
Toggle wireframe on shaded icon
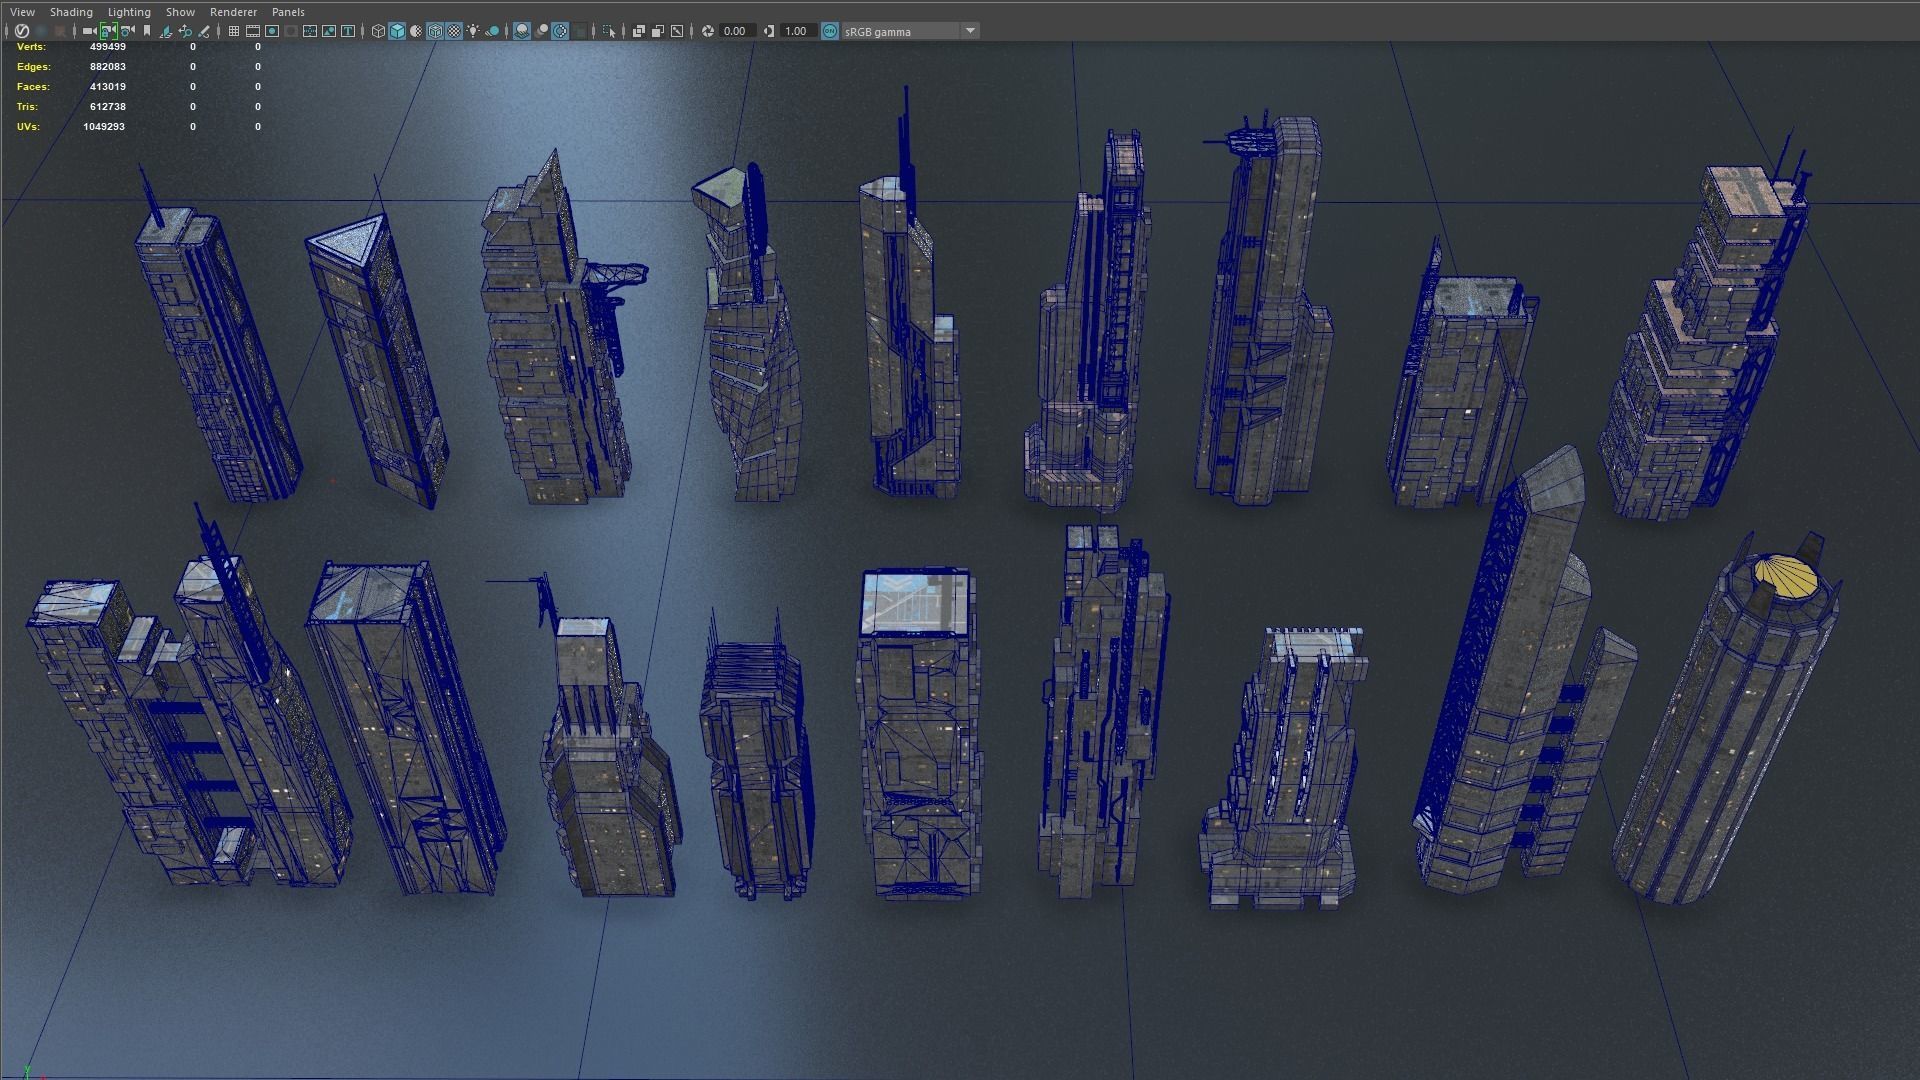pos(435,31)
